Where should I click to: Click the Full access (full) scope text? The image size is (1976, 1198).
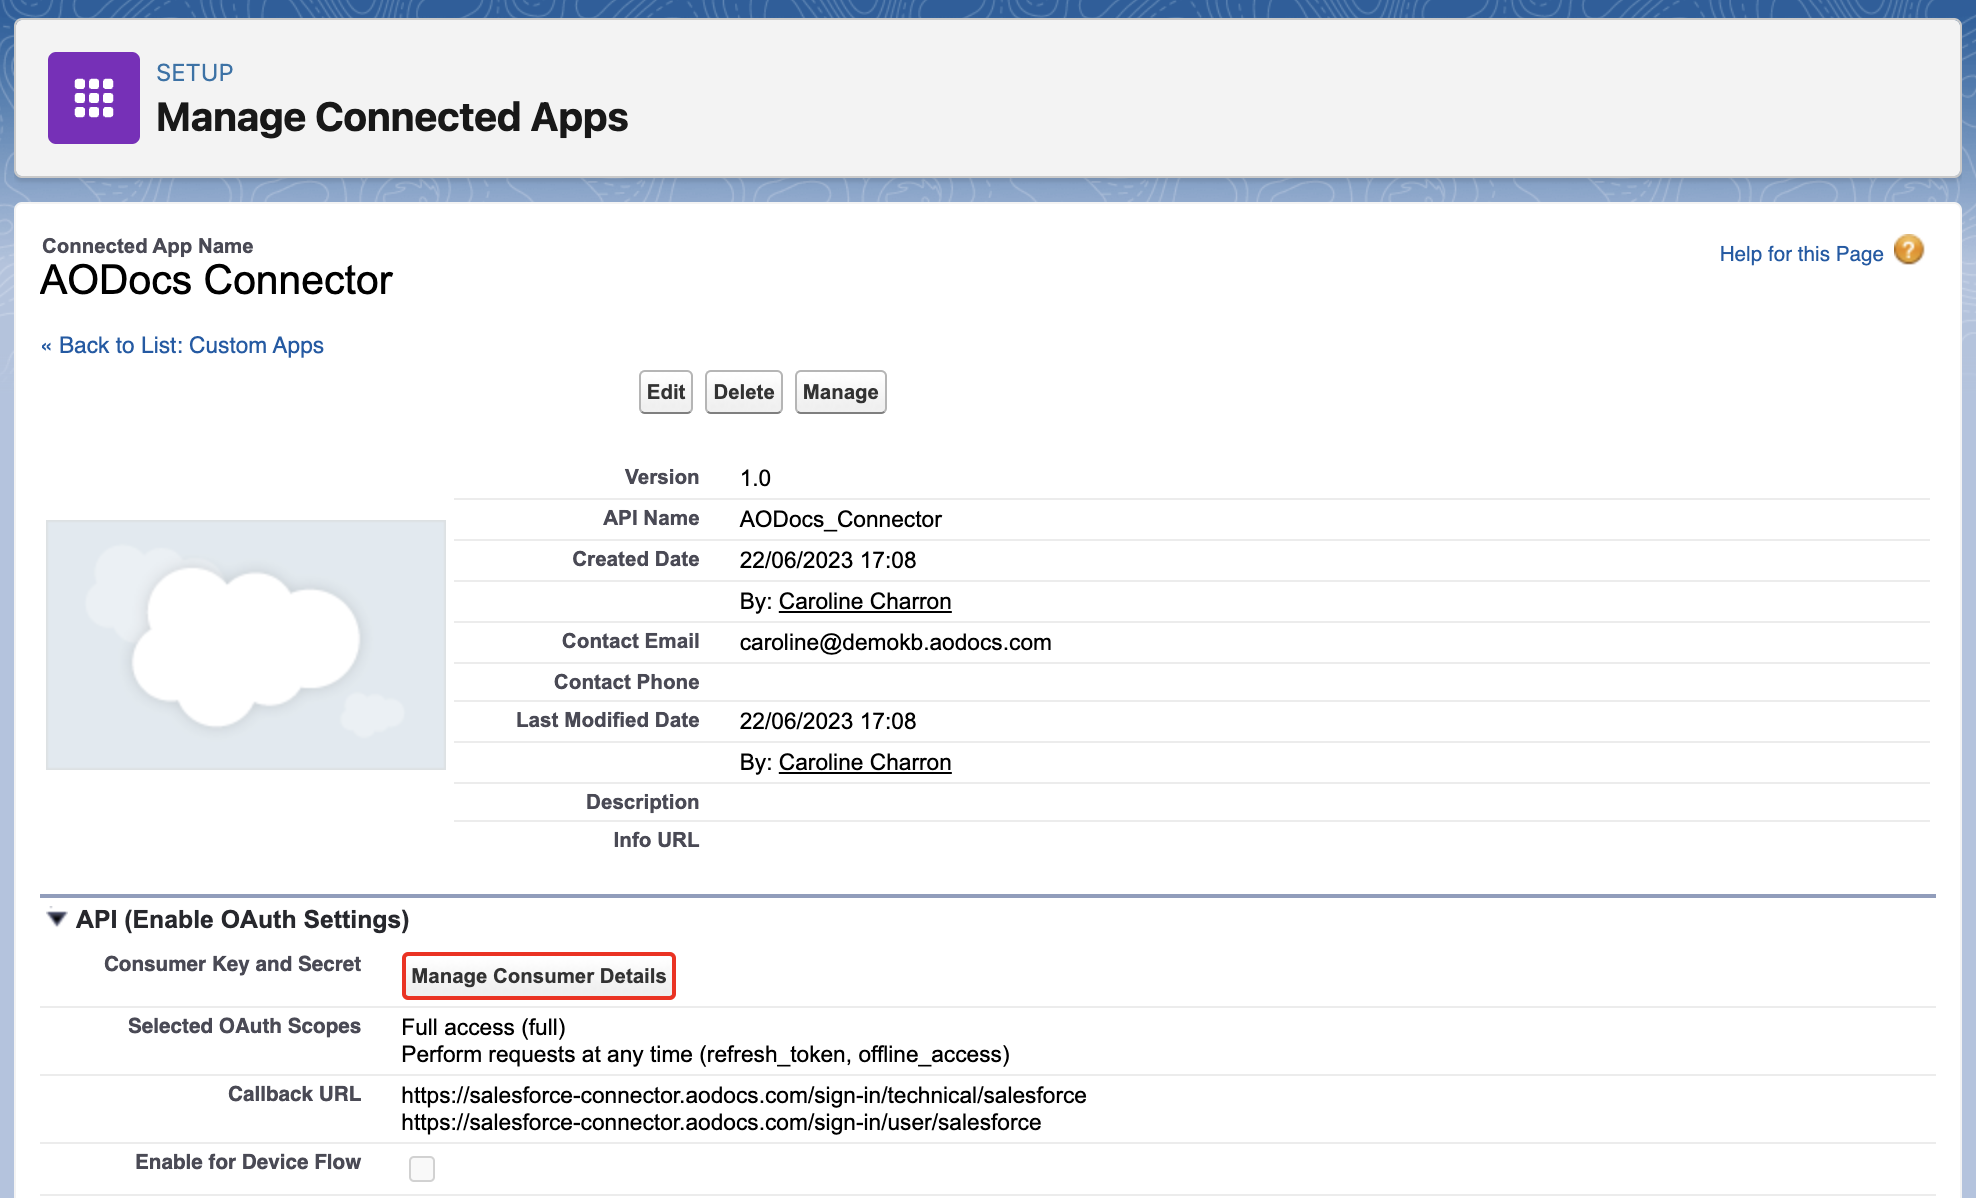pyautogui.click(x=483, y=1027)
